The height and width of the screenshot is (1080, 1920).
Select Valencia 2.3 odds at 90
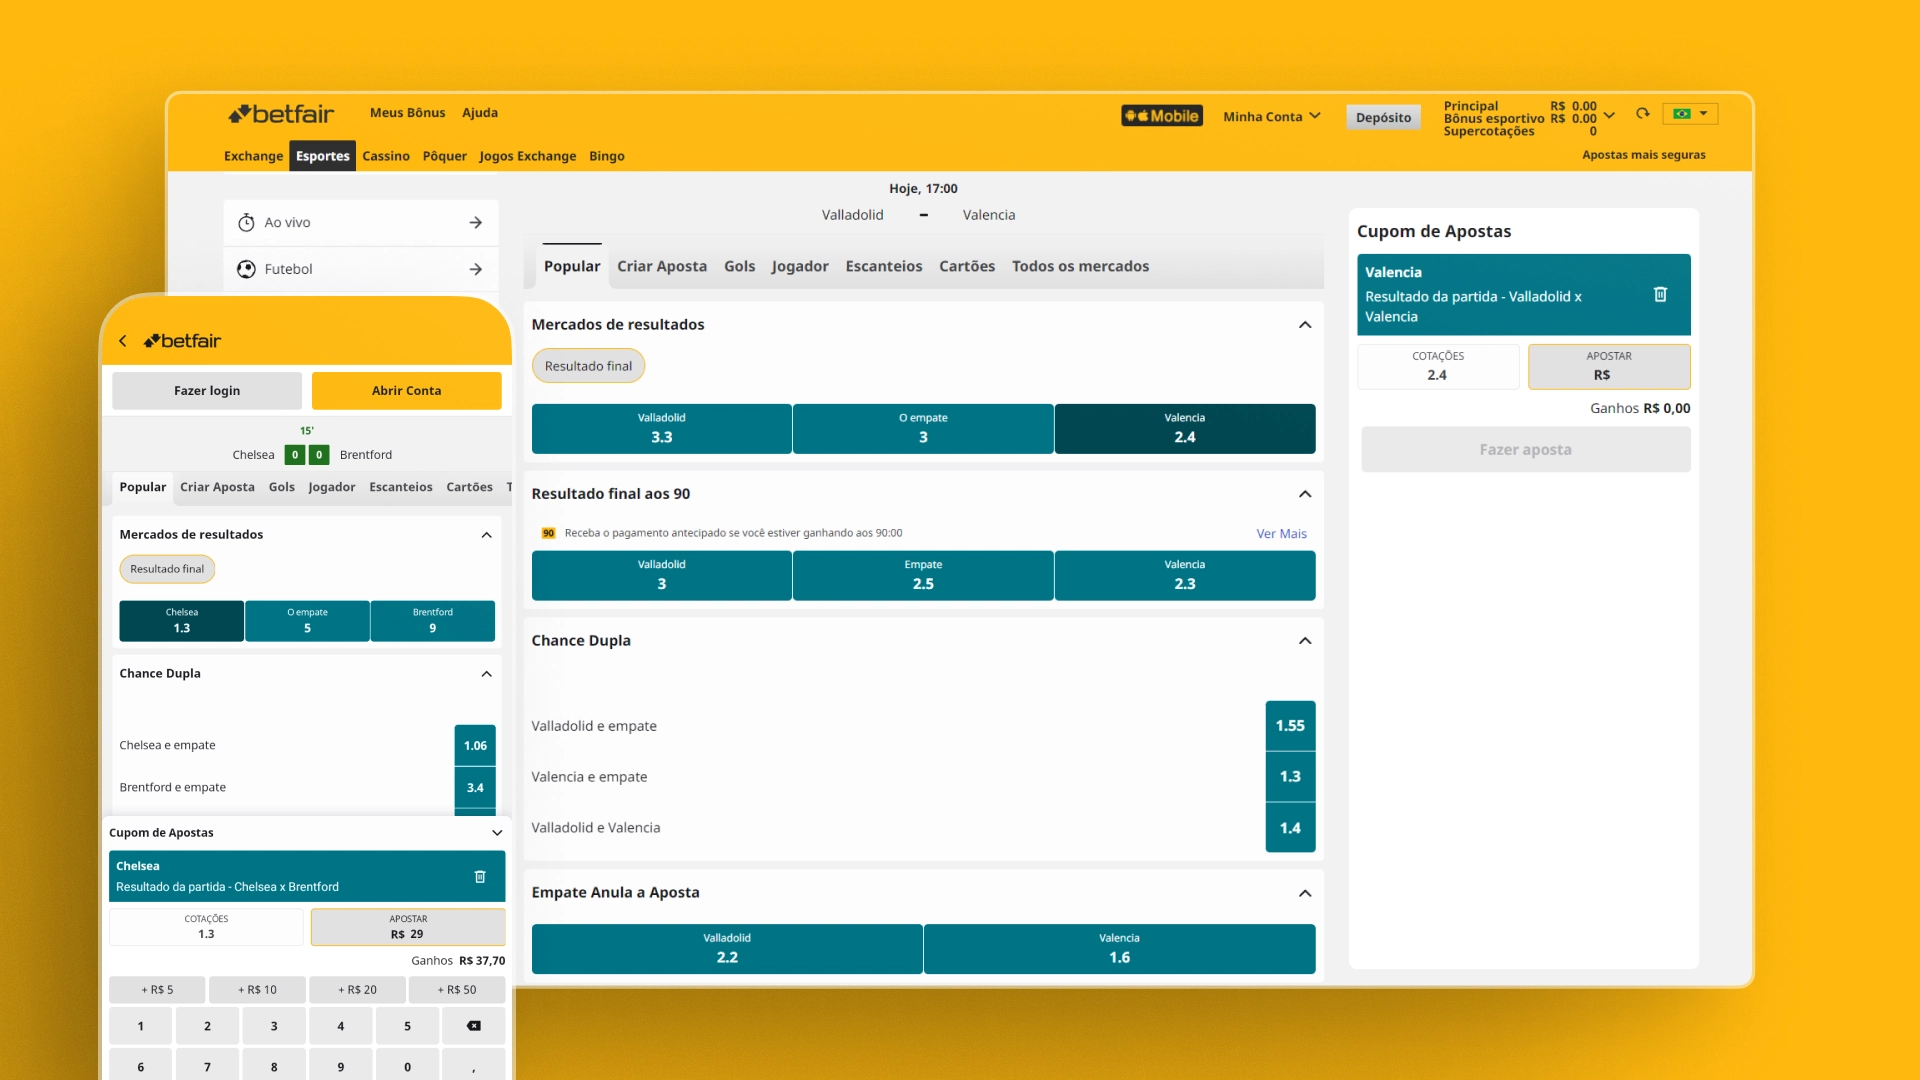[x=1185, y=576]
